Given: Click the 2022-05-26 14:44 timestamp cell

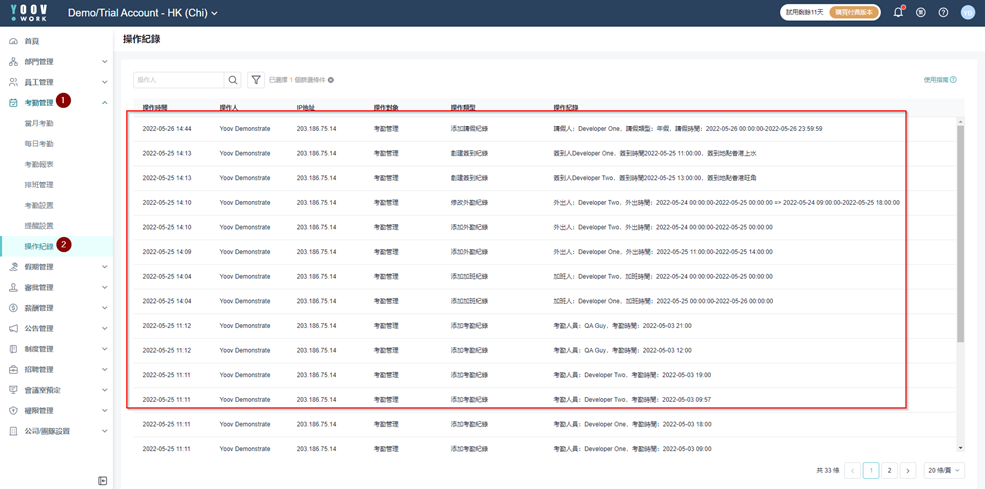Looking at the screenshot, I should 167,129.
